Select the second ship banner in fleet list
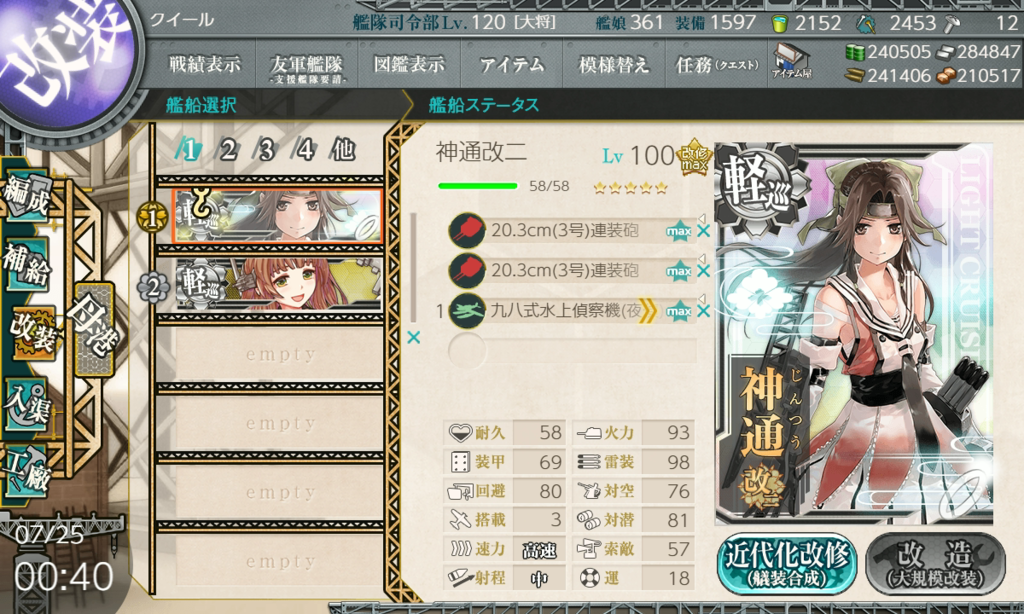This screenshot has width=1024, height=614. click(x=280, y=283)
